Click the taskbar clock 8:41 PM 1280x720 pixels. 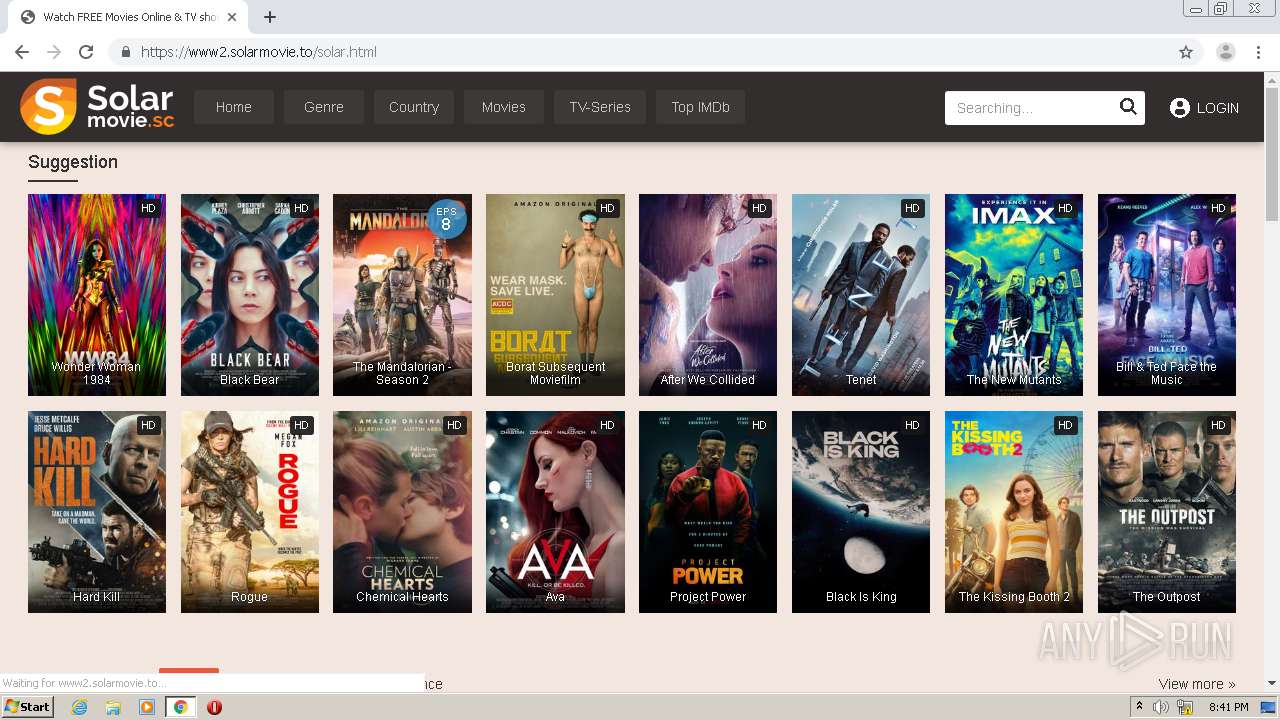point(1228,707)
